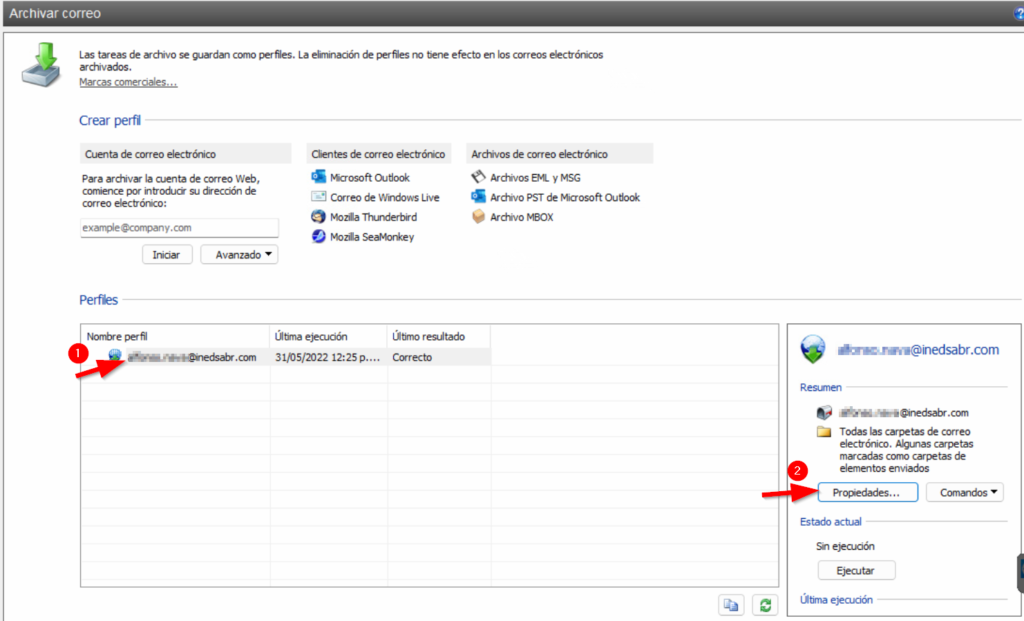
Task: Open Propiedades for the selected profile
Action: tap(867, 492)
